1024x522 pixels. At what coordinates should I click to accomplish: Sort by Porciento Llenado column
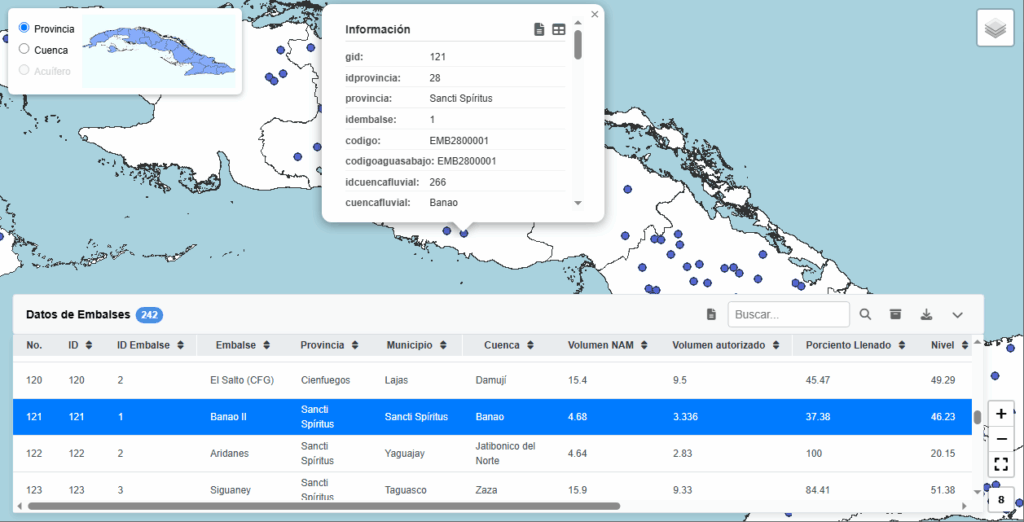click(x=850, y=345)
